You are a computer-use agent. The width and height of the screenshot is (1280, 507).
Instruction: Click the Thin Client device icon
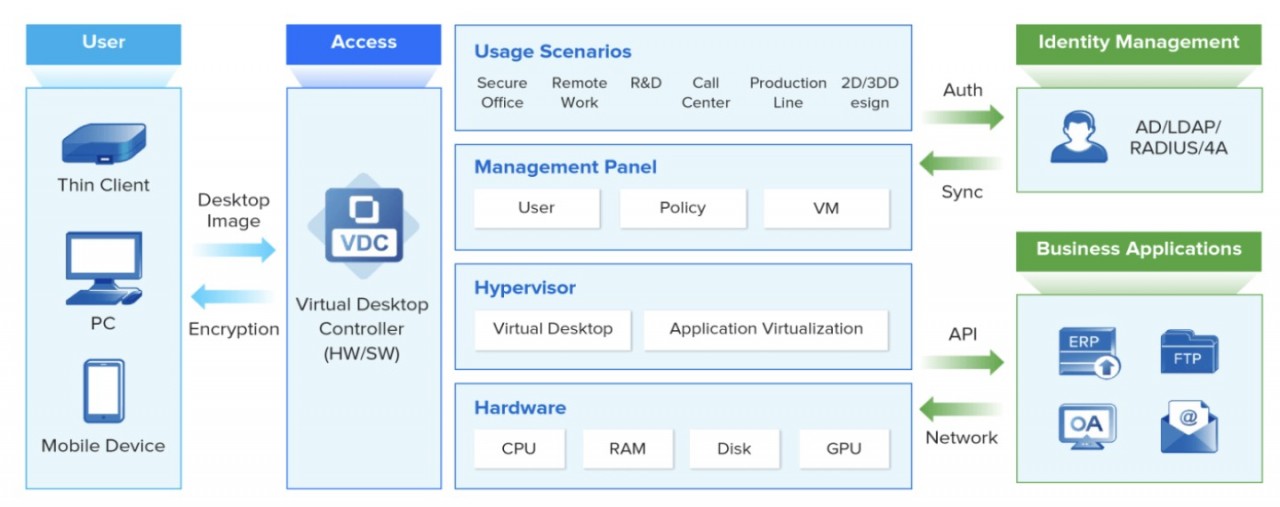point(103,144)
